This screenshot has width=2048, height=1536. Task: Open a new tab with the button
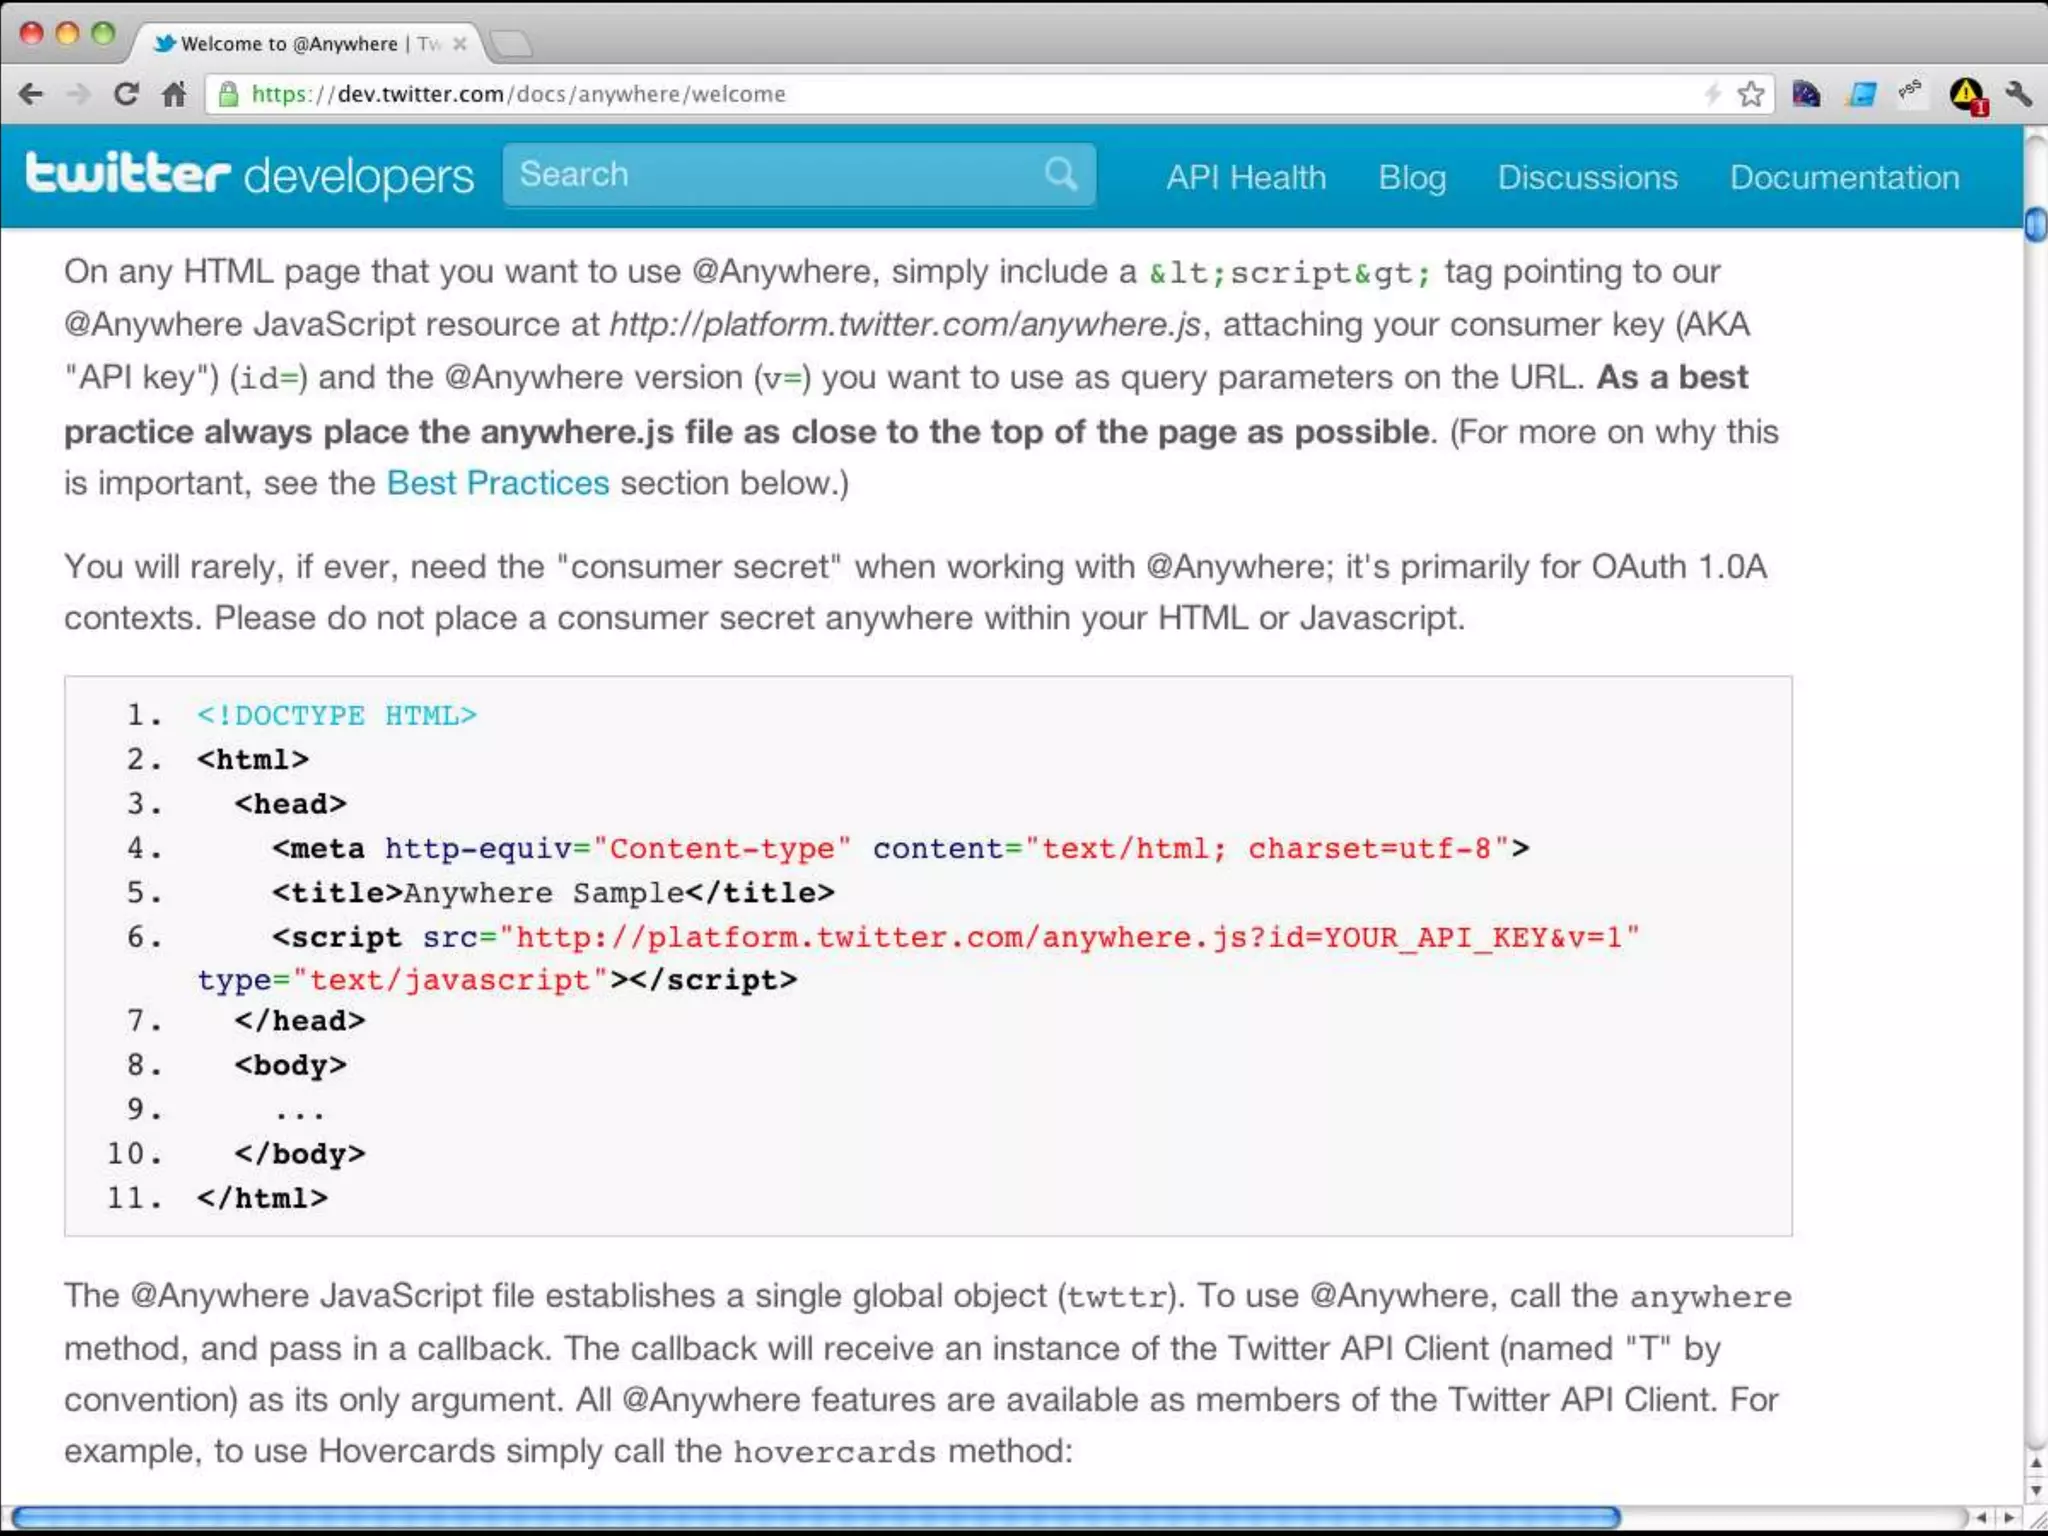512,44
